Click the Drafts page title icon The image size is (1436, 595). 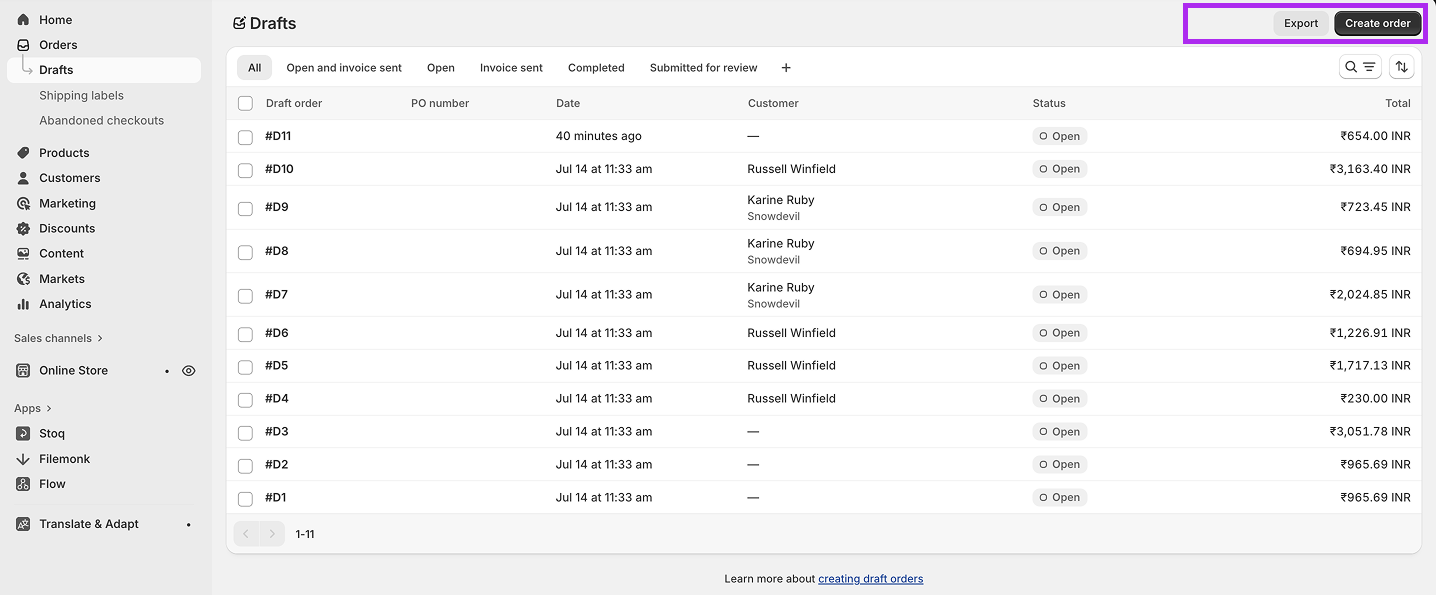pos(239,23)
